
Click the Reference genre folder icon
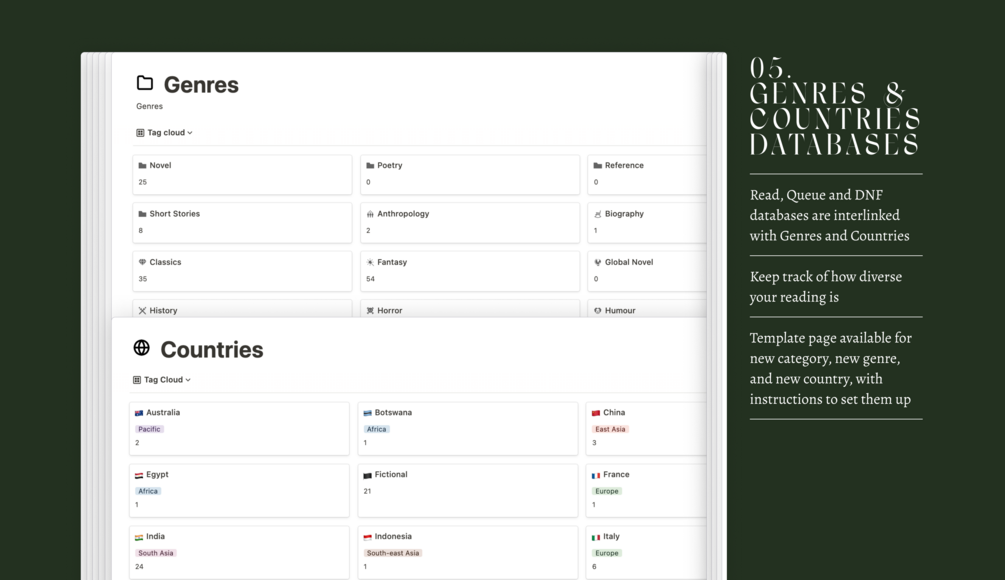(597, 165)
